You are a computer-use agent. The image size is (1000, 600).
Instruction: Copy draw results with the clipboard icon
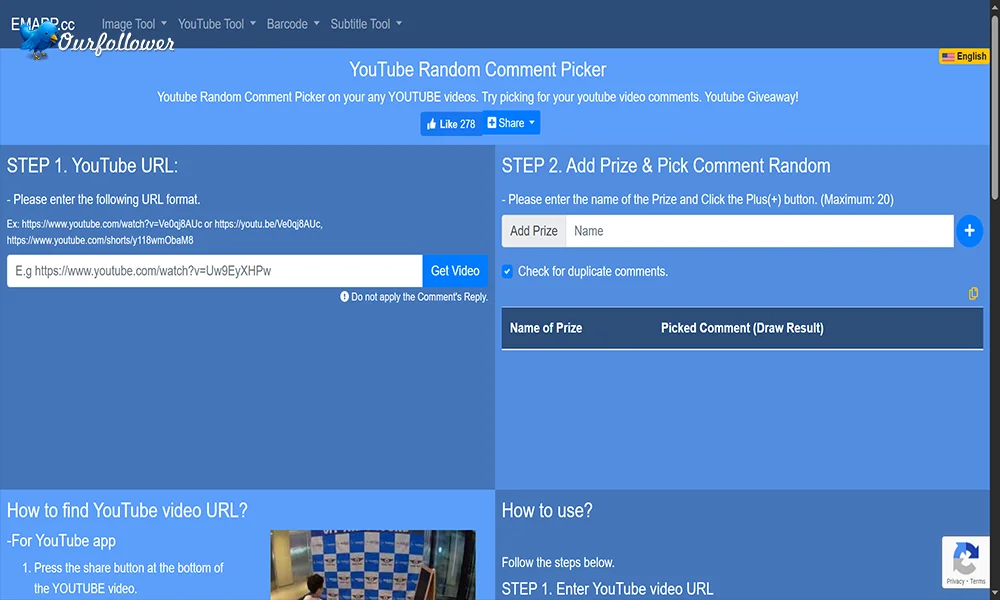(x=973, y=293)
